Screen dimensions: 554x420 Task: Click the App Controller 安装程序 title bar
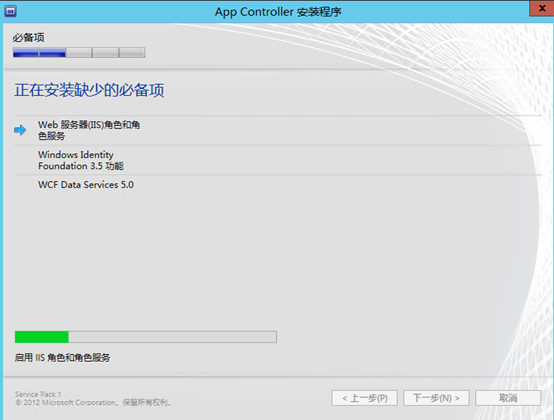(x=278, y=12)
